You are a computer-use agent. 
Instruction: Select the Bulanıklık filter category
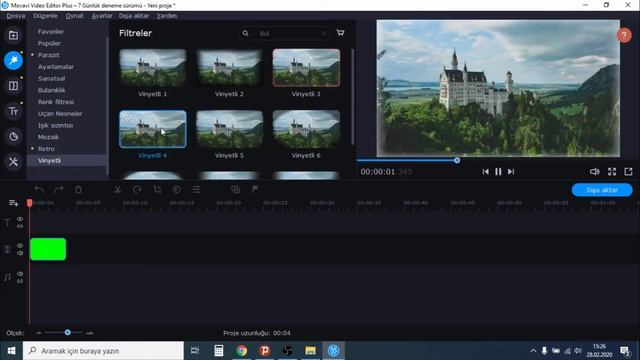coord(51,90)
